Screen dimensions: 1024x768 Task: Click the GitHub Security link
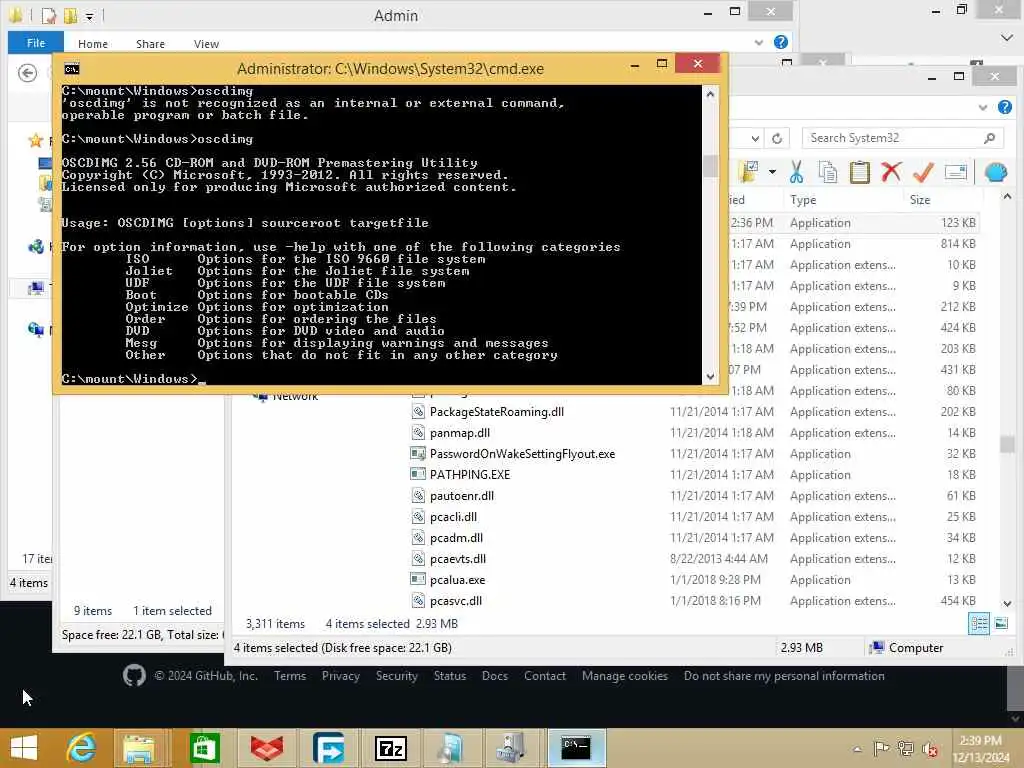click(x=396, y=676)
